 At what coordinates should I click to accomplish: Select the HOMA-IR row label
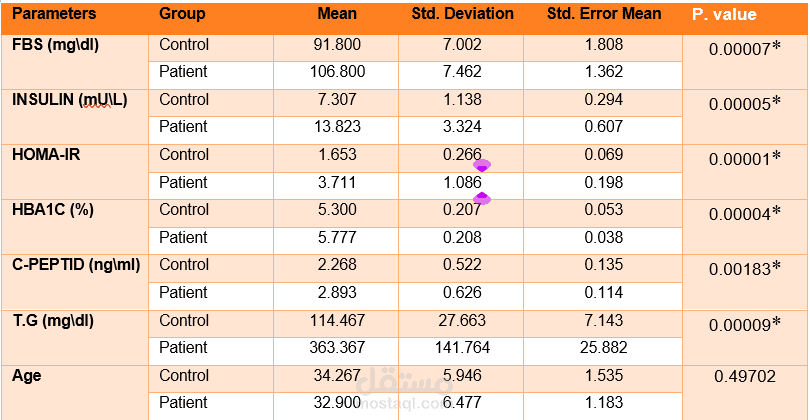tap(46, 154)
